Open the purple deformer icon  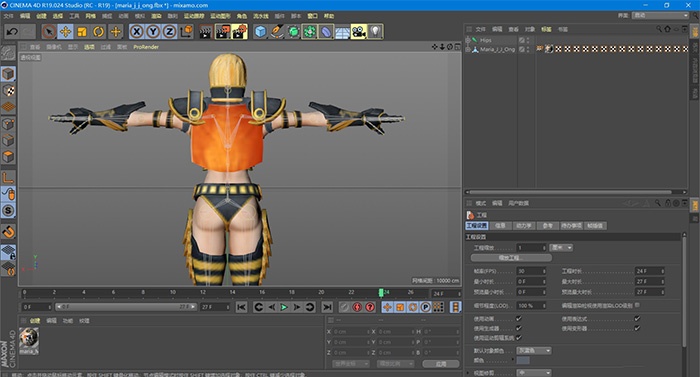pyautogui.click(x=326, y=32)
